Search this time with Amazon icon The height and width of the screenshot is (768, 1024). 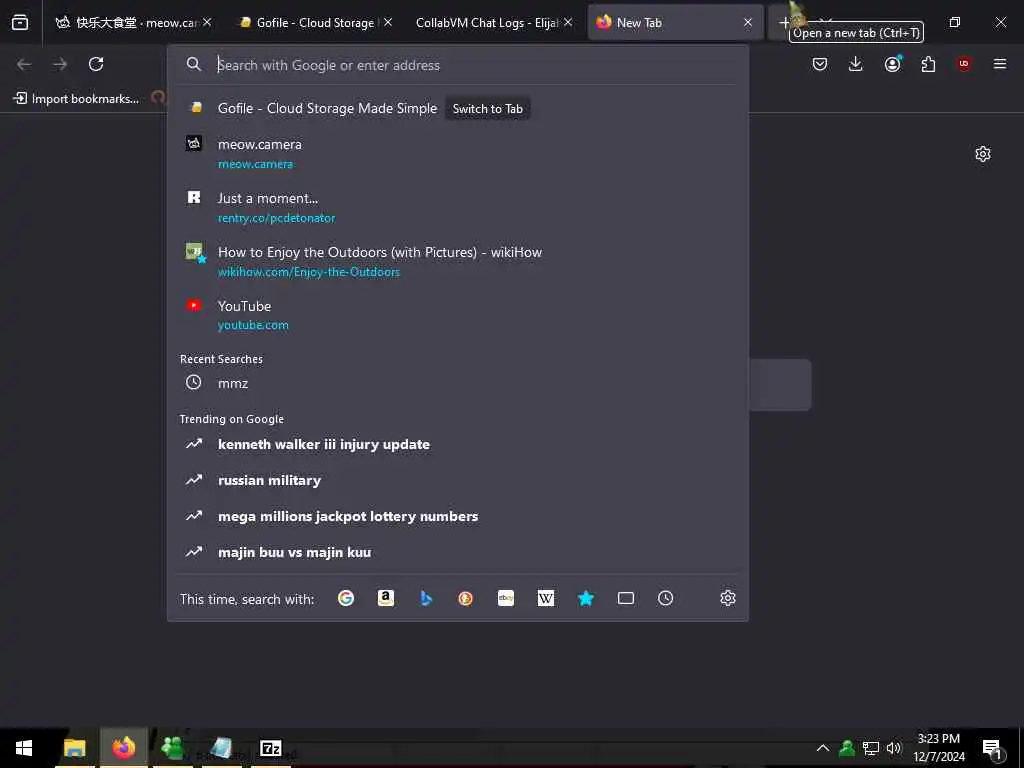386,598
